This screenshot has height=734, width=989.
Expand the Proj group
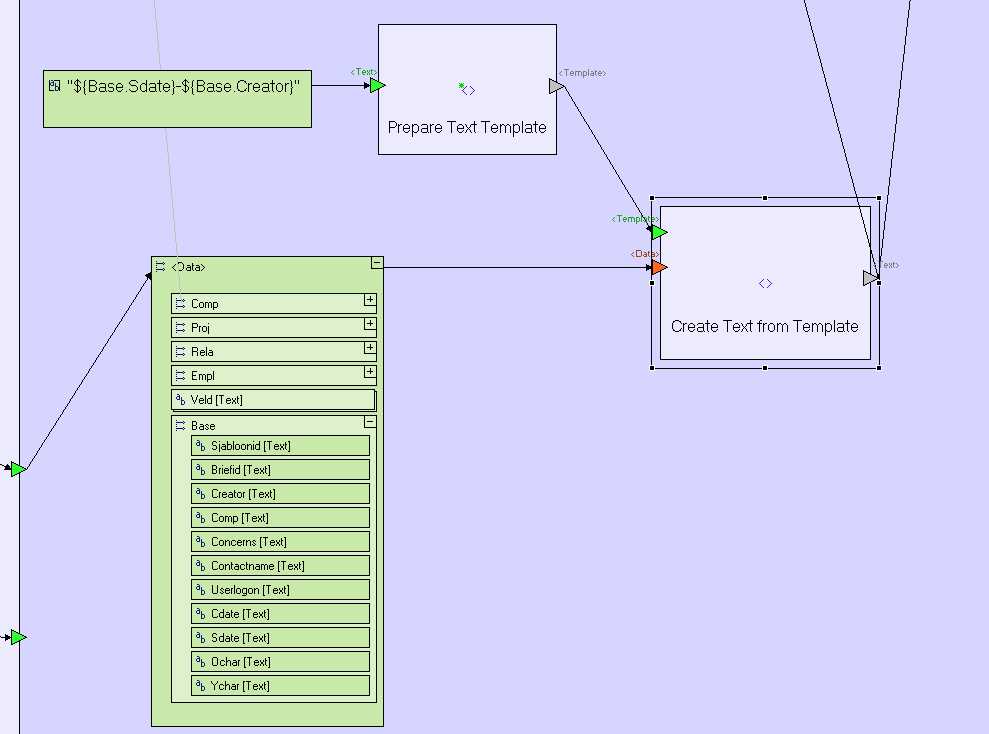[x=370, y=323]
